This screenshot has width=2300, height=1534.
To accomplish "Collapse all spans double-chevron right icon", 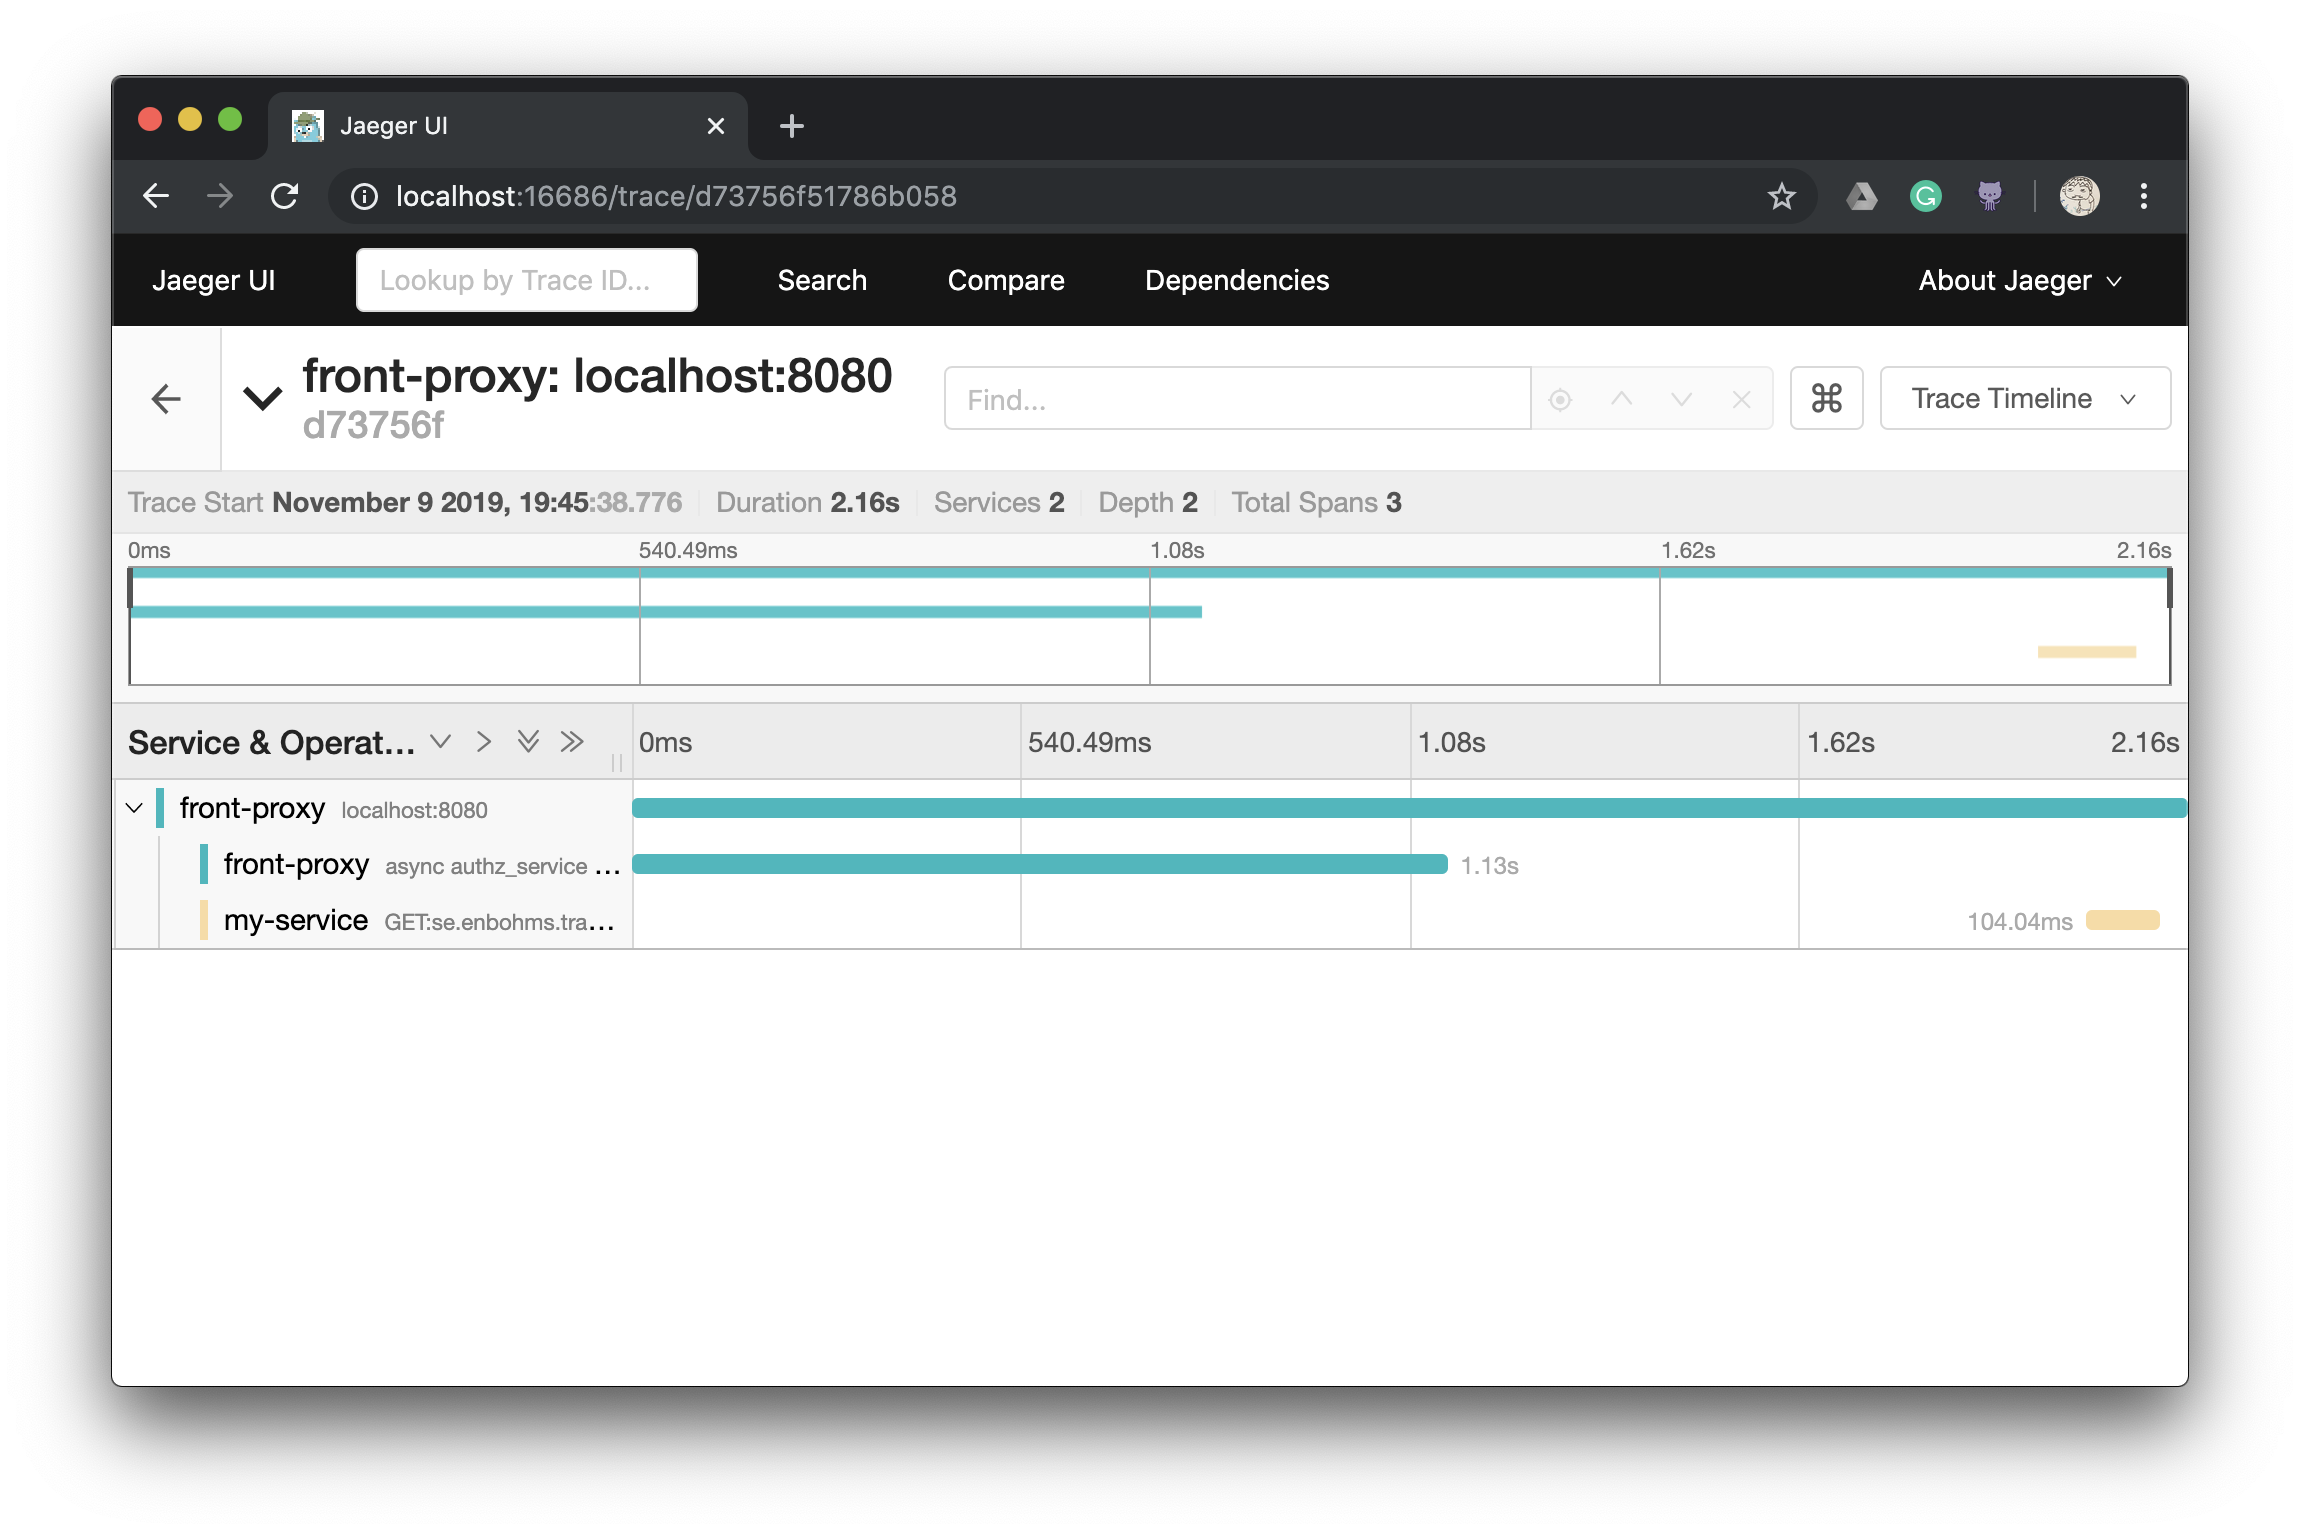I will coord(572,742).
